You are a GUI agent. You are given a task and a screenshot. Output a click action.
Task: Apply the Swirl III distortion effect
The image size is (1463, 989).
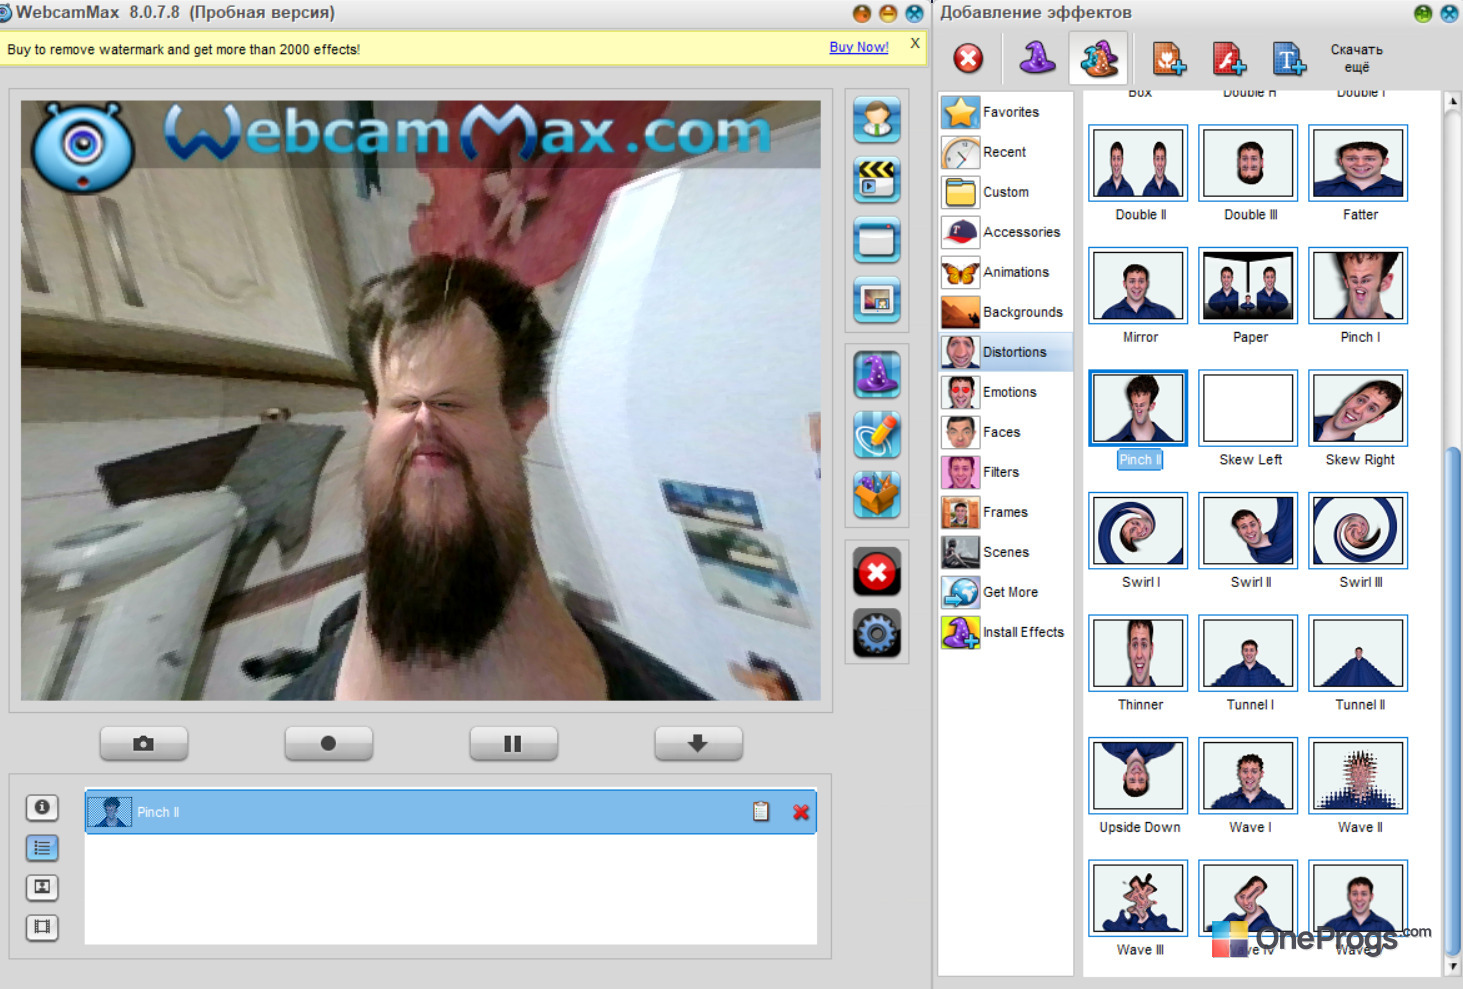tap(1359, 530)
